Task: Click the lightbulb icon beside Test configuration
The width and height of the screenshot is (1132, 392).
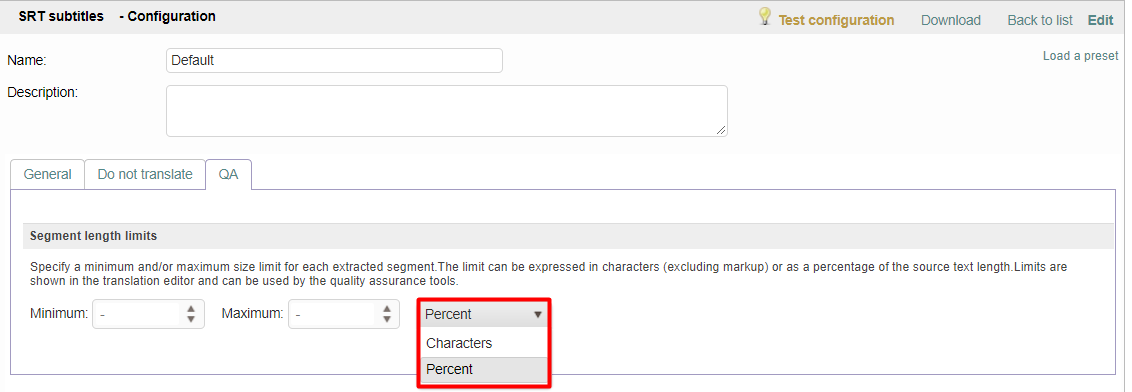Action: 765,17
